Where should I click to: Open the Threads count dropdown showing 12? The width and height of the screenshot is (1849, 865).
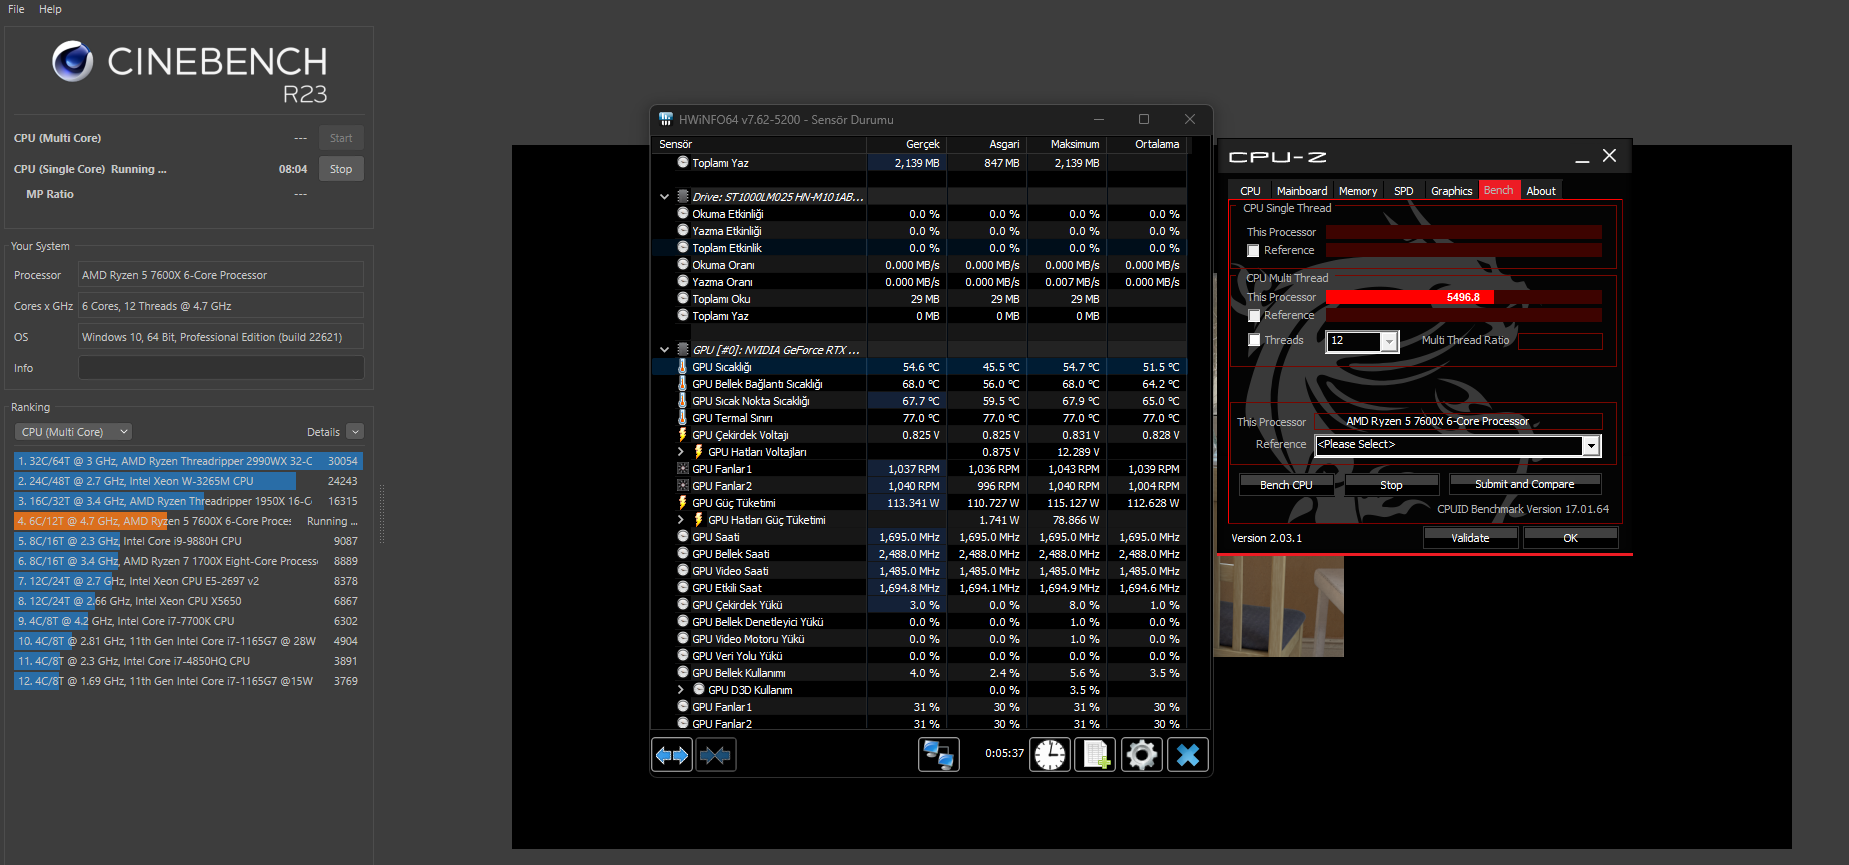pos(1389,342)
